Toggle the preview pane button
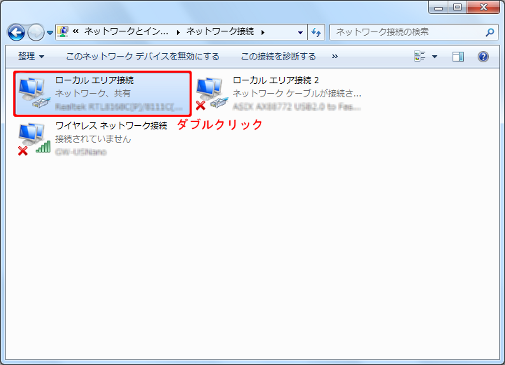Image resolution: width=505 pixels, height=365 pixels. click(458, 57)
